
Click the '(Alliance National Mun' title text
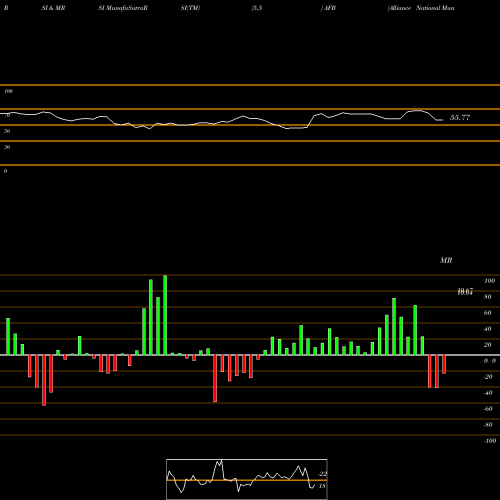coord(421,8)
